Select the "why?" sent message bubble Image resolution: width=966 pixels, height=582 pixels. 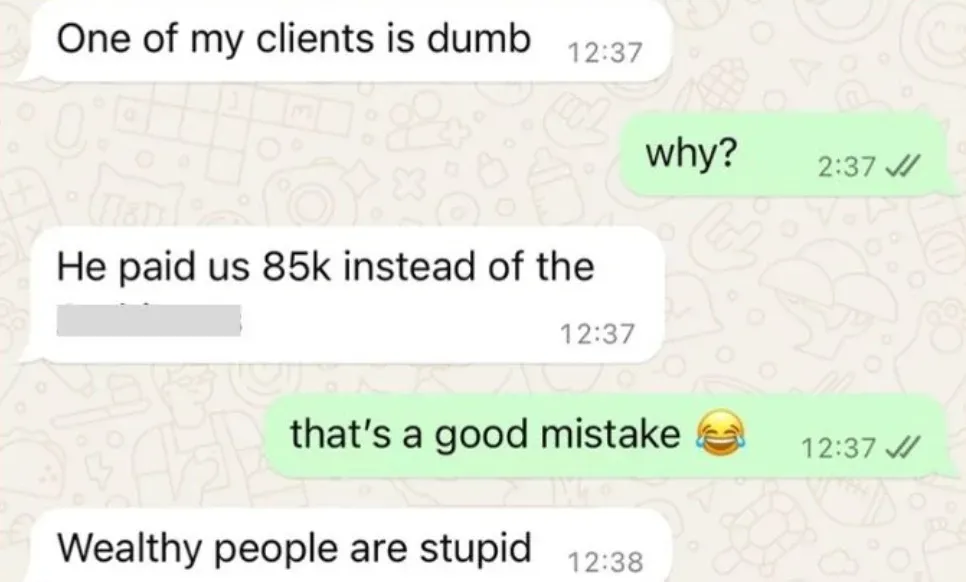tap(782, 155)
